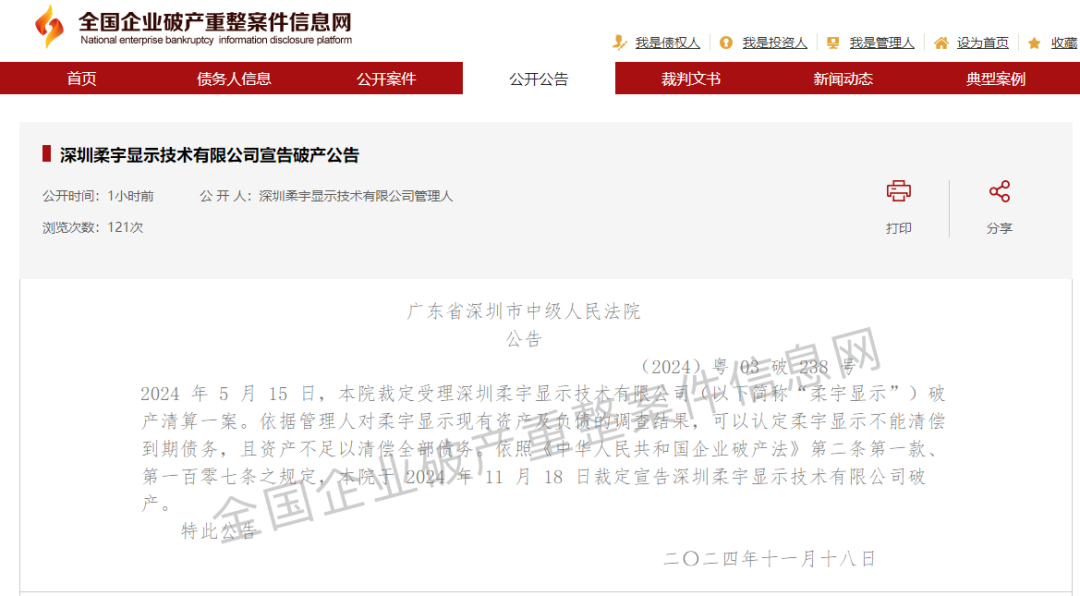The width and height of the screenshot is (1080, 596).
Task: Click the 打印 label
Action: coord(899,228)
